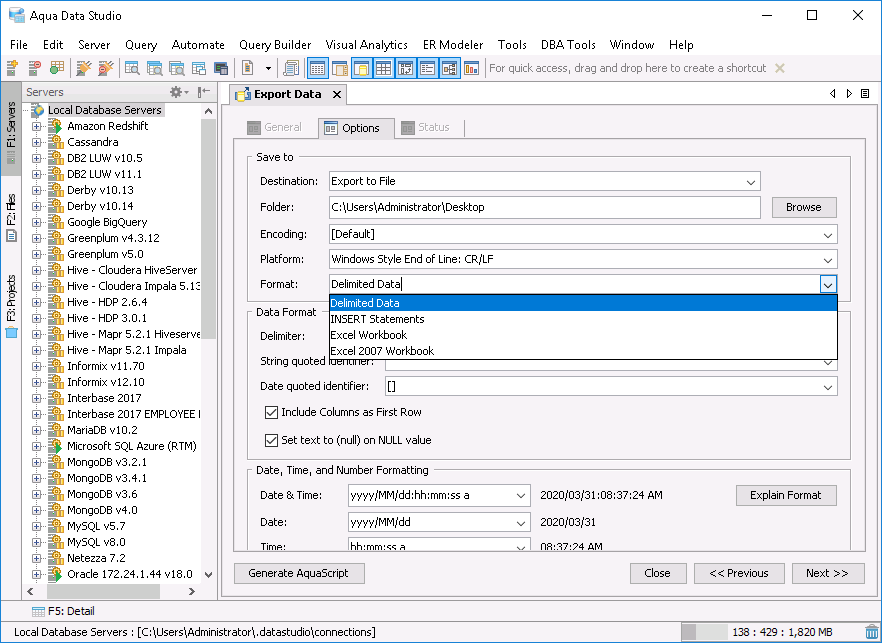Open the Date format dropdown
The image size is (882, 643).
(521, 523)
